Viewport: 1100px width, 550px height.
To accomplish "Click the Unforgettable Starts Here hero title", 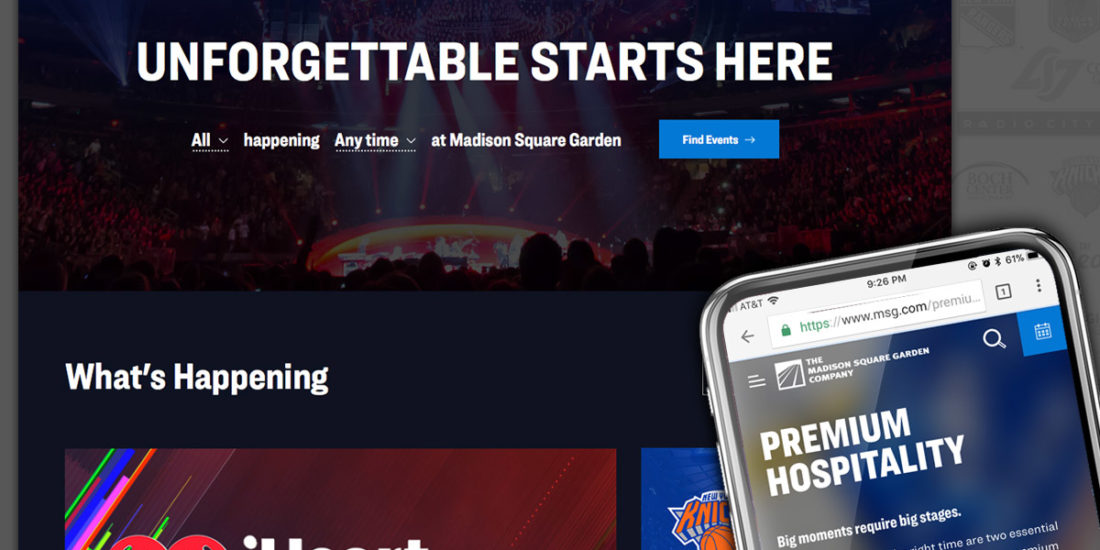I will [485, 62].
